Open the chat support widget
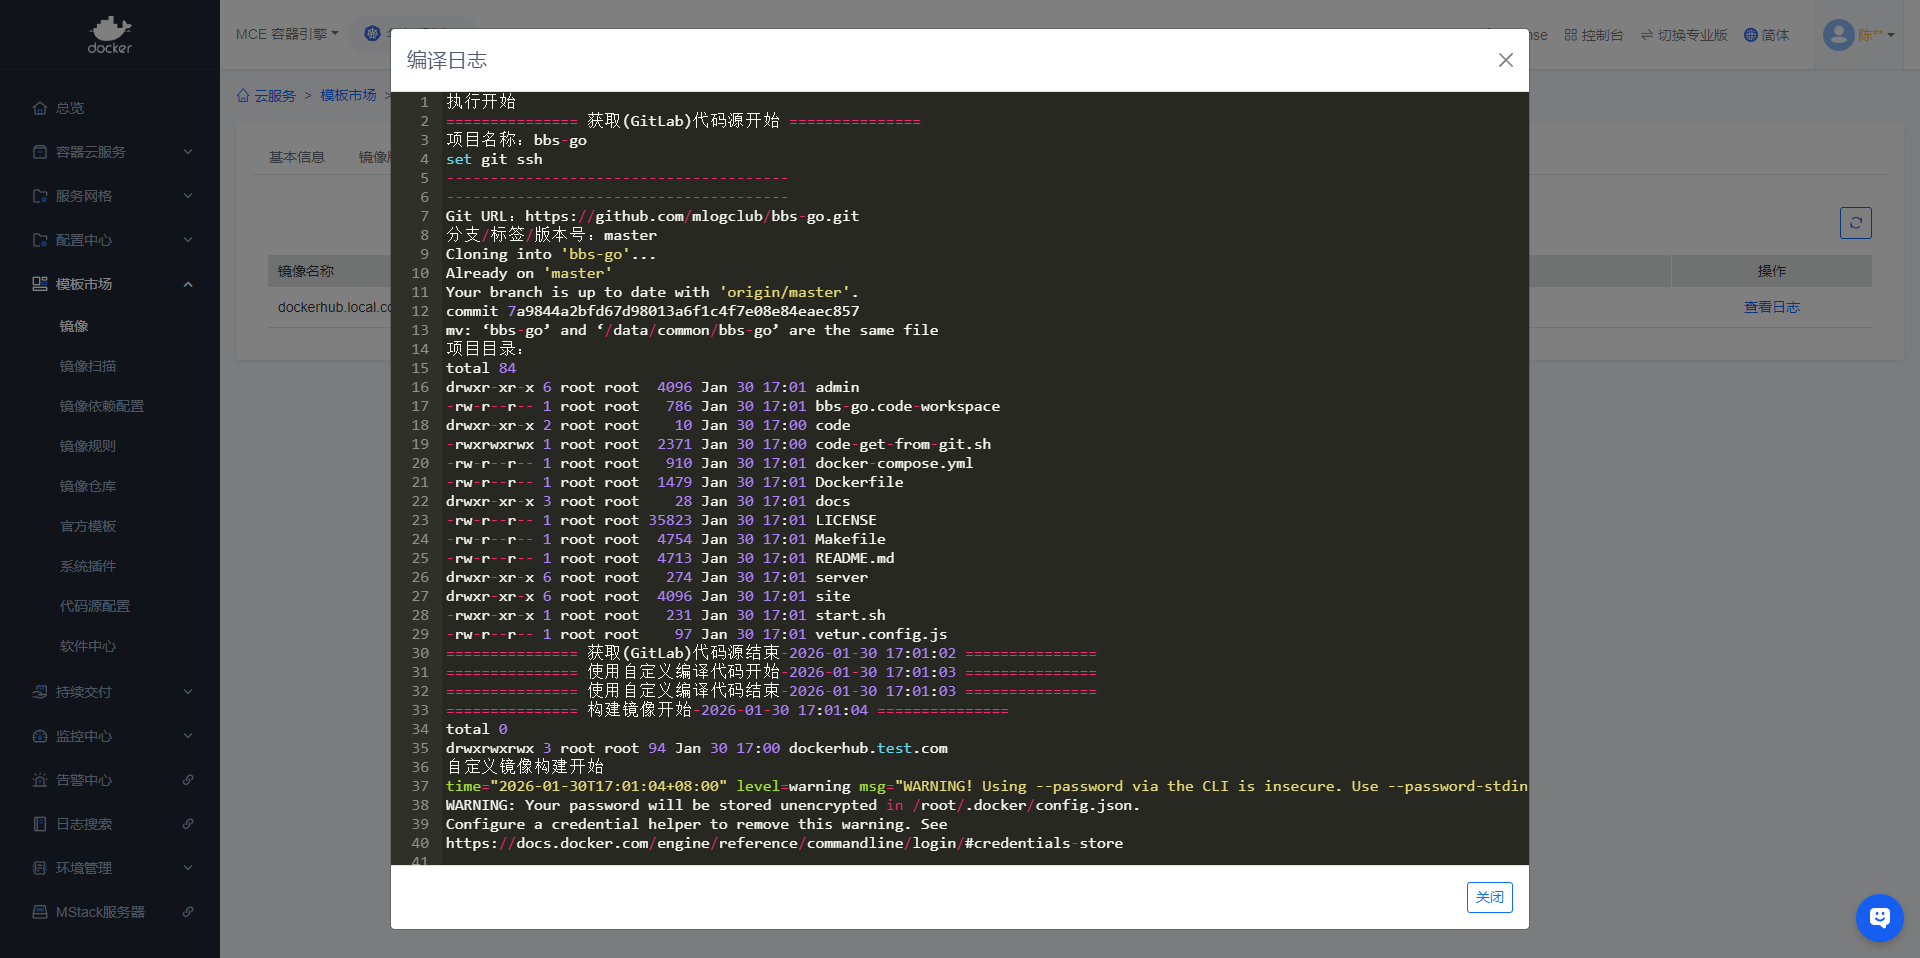 coord(1879,917)
